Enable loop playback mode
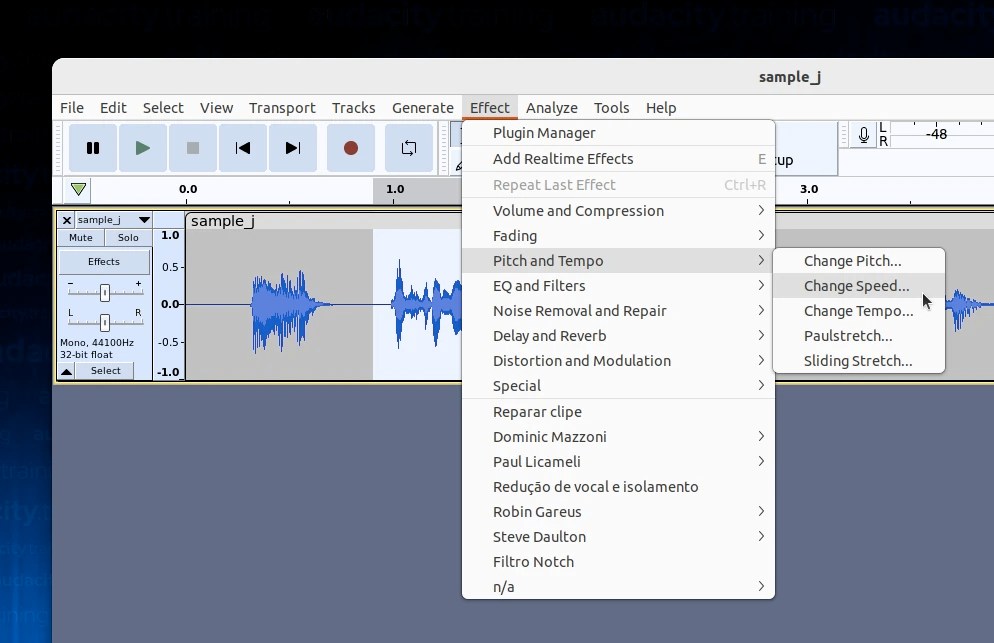 (x=408, y=147)
